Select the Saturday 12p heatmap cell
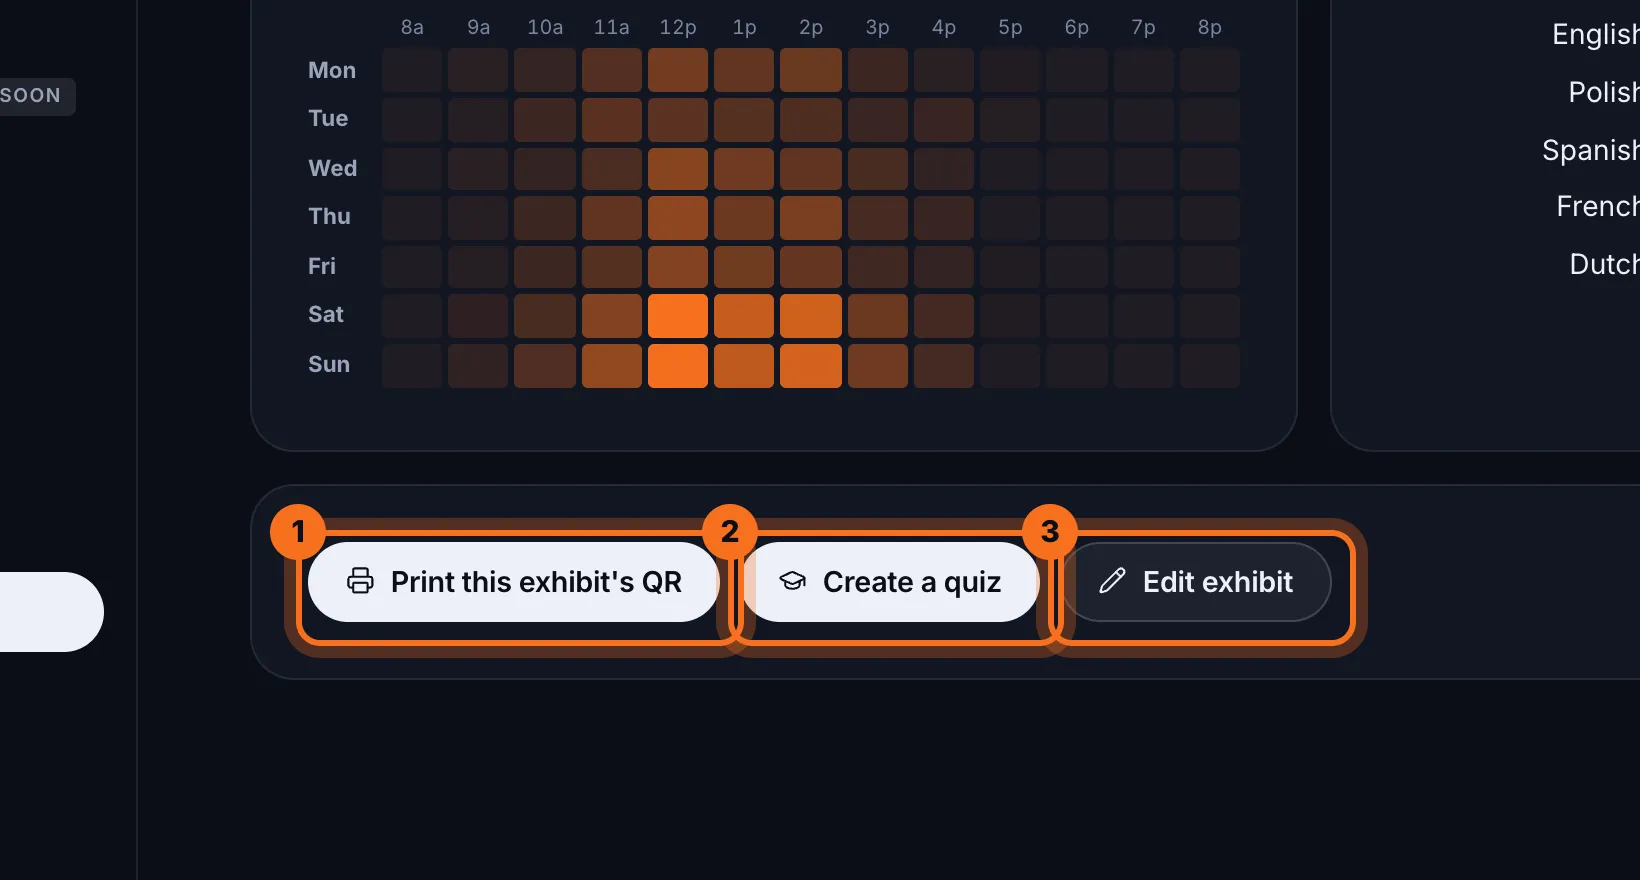This screenshot has width=1640, height=880. coord(678,316)
